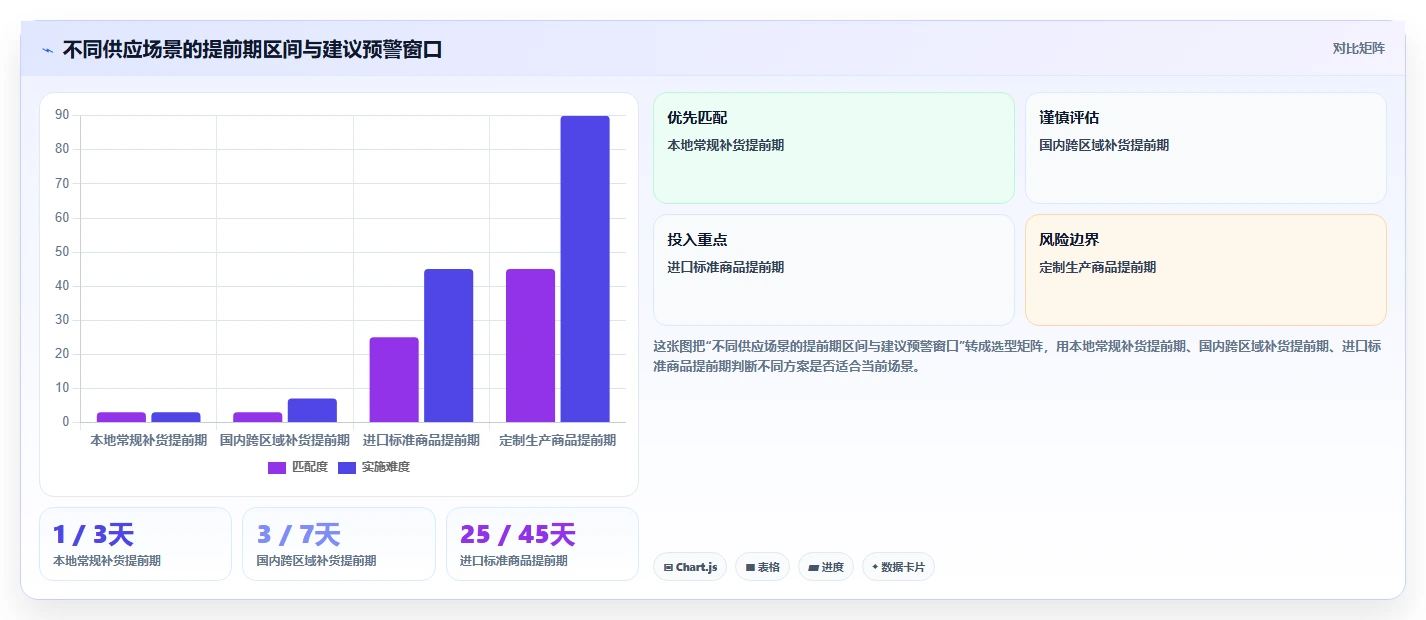Click the 3 / 7天 stat value
Screen dimensions: 1426x620
point(298,535)
